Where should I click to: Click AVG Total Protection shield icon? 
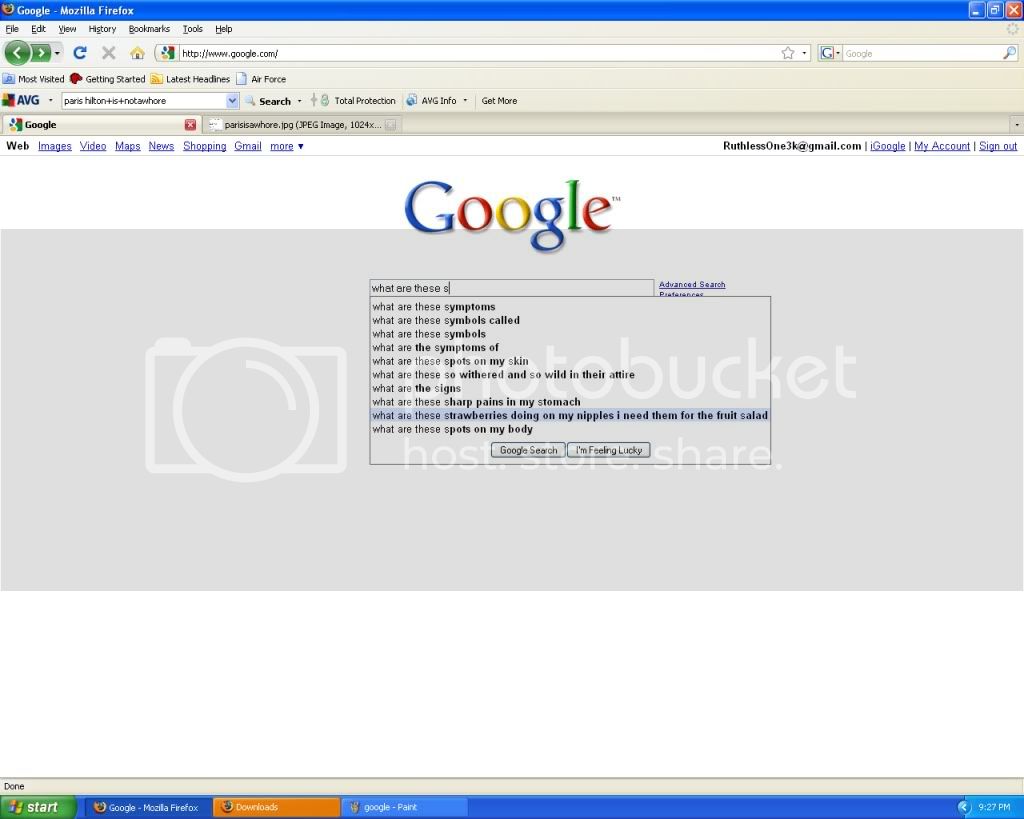coord(325,101)
